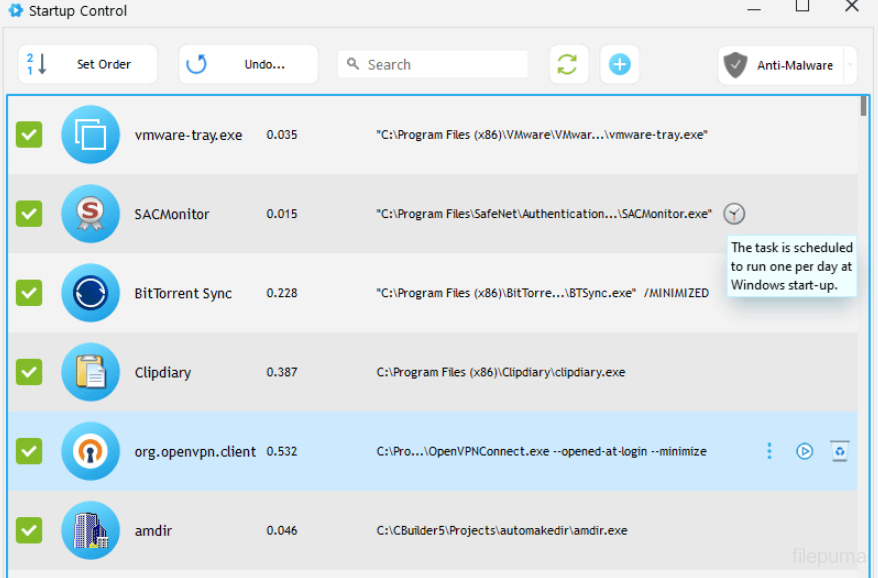
Task: Delete org.openvpn.client with the trash icon
Action: [x=839, y=451]
